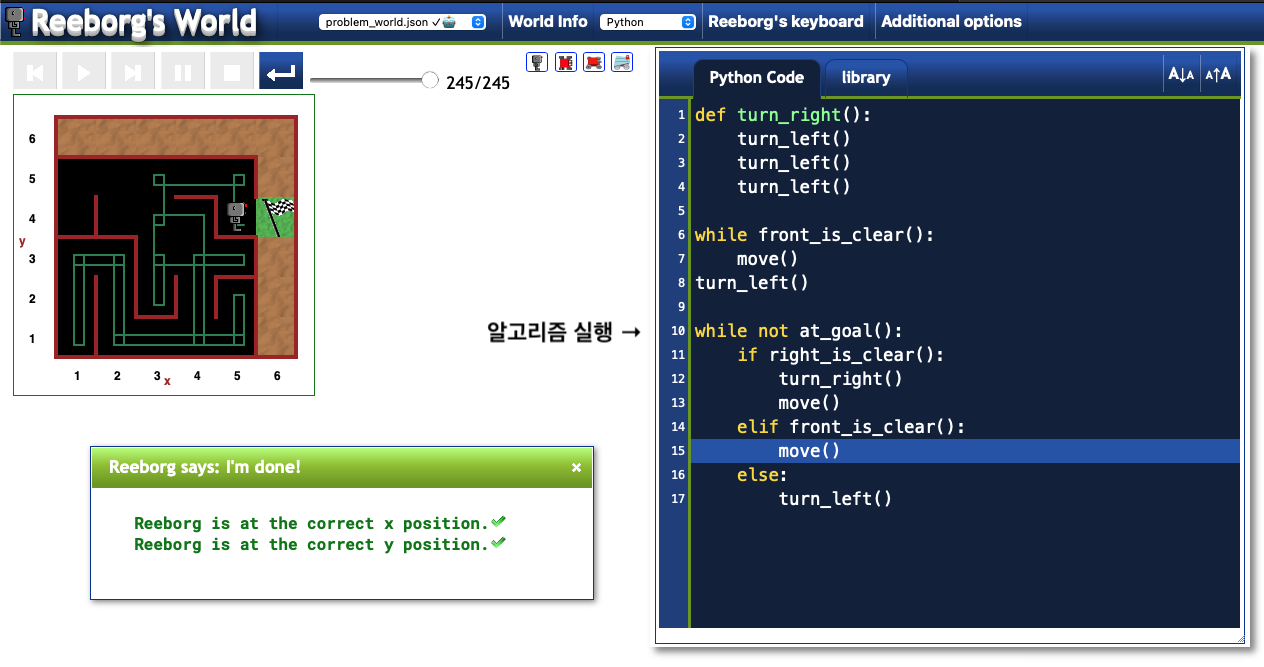
Task: Click 'turn_left()' on line 8
Action: 752,283
